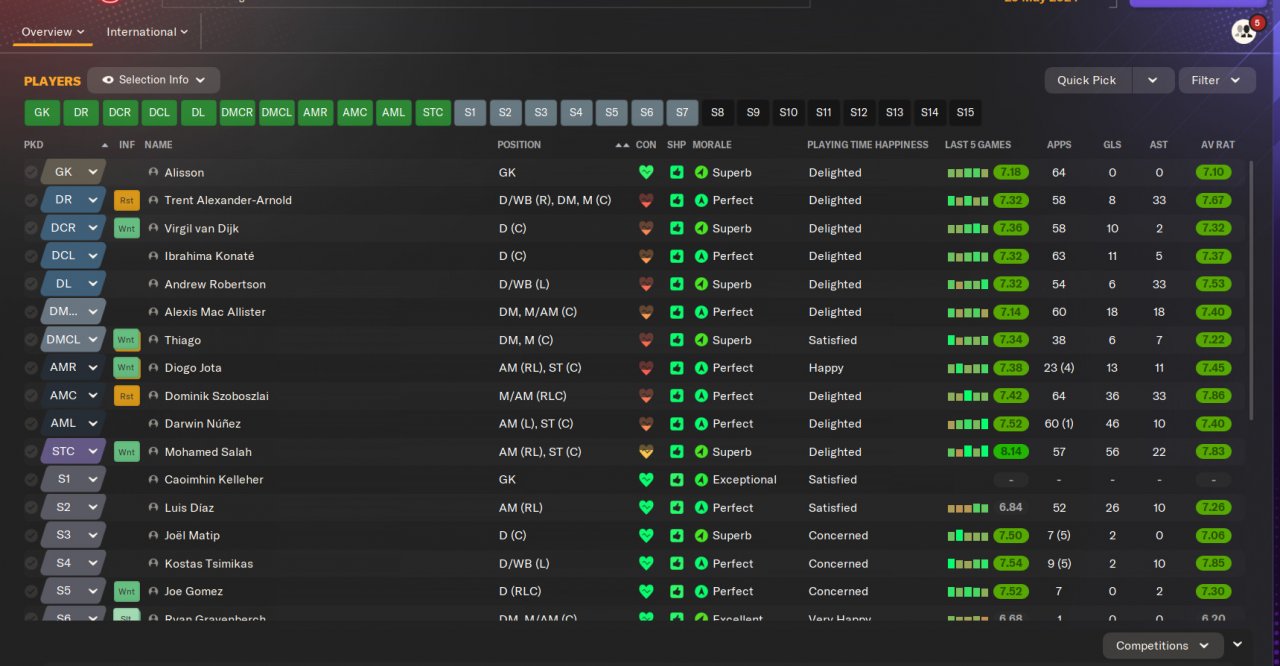Click Luis Díaz's last 5 games form bars

(x=968, y=508)
